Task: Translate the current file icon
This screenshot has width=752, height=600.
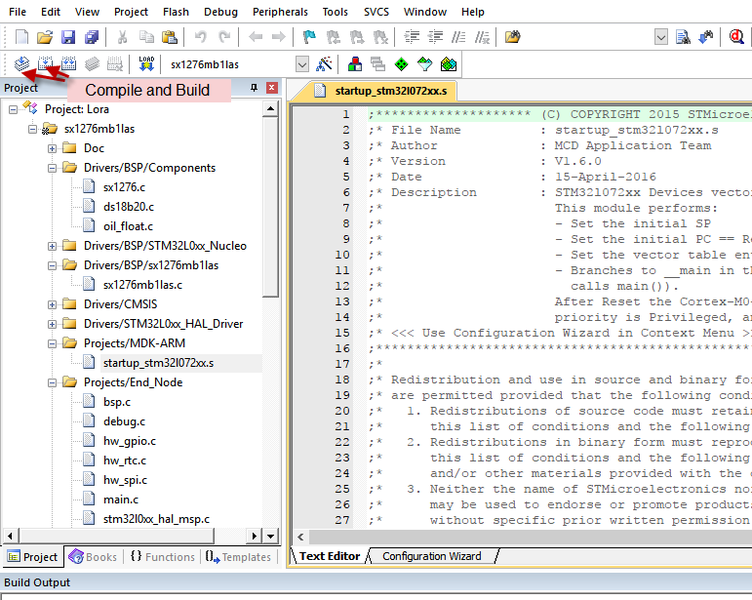Action: (22, 64)
